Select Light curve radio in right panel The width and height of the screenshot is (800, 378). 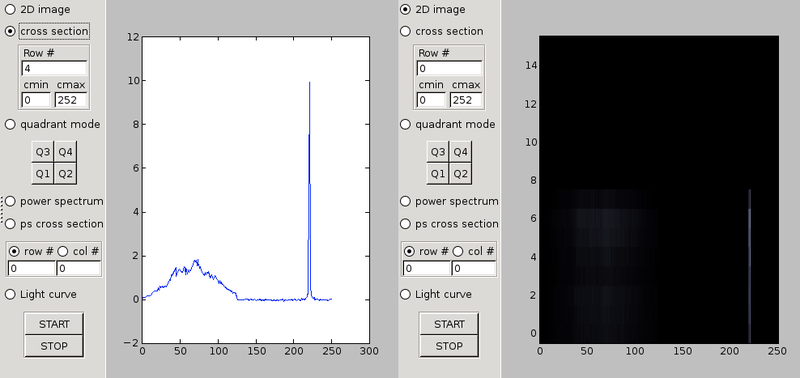[x=405, y=294]
